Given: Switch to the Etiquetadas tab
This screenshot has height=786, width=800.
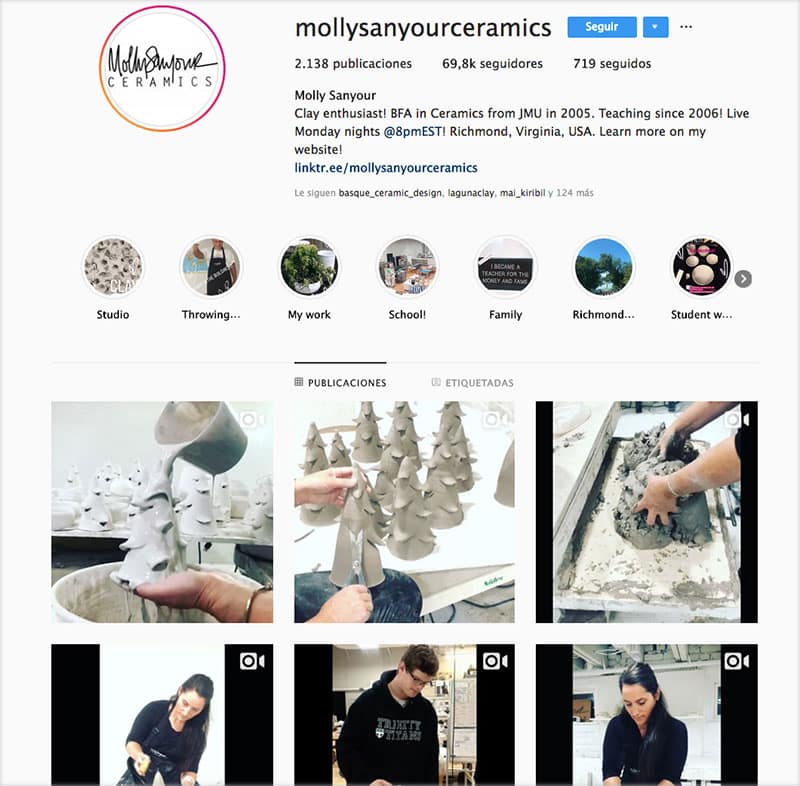Looking at the screenshot, I should (472, 383).
